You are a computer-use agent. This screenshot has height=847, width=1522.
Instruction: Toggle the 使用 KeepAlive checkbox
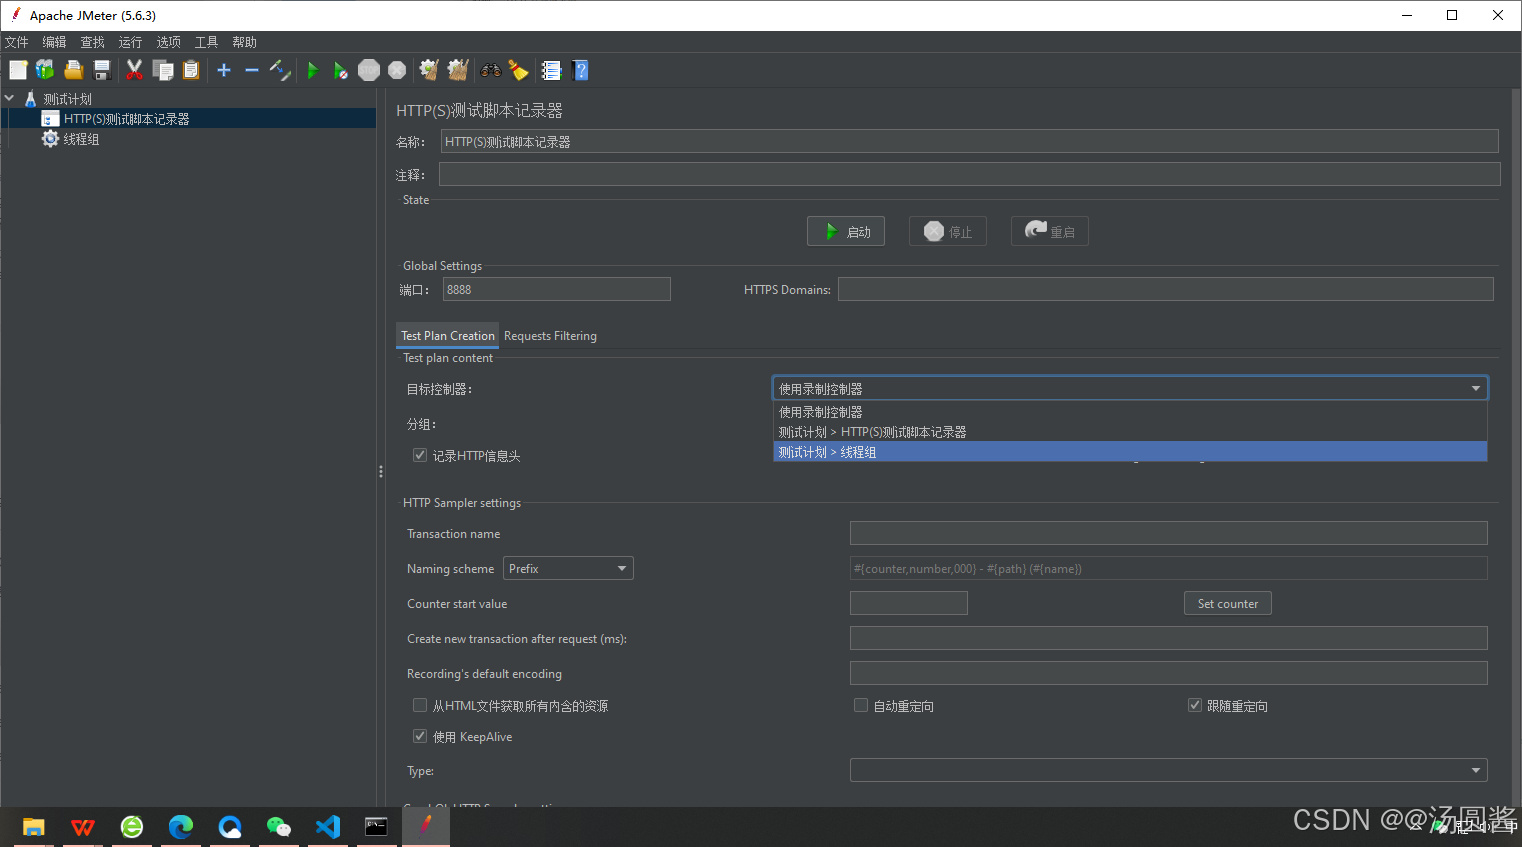click(x=420, y=736)
